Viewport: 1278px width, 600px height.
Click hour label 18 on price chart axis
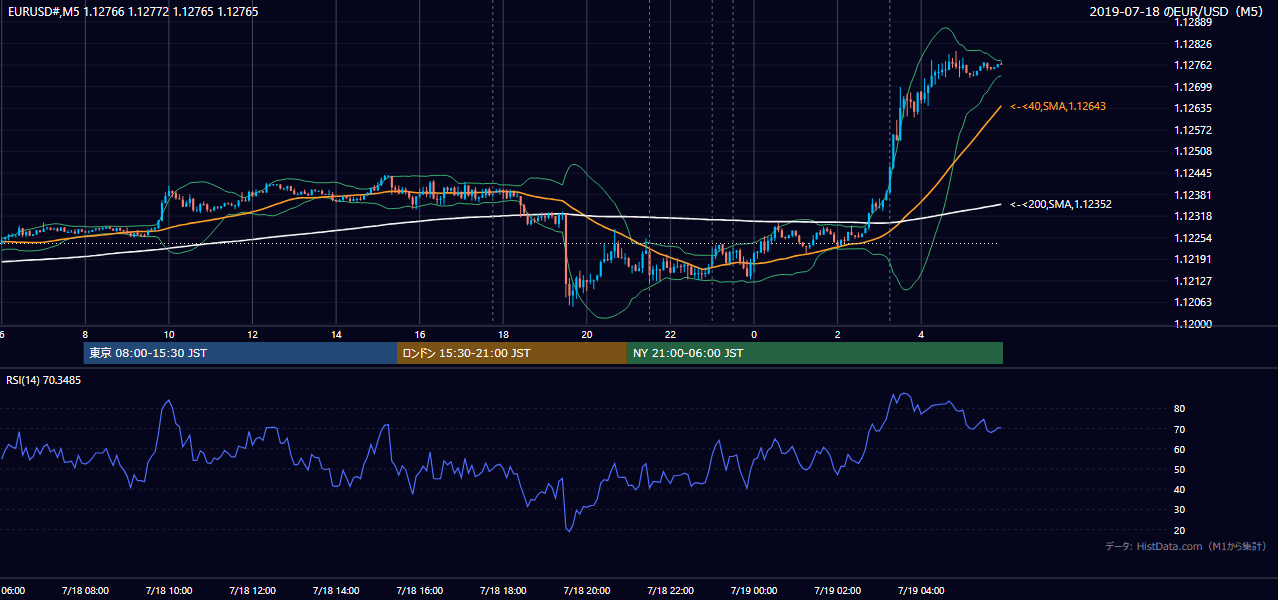point(503,334)
